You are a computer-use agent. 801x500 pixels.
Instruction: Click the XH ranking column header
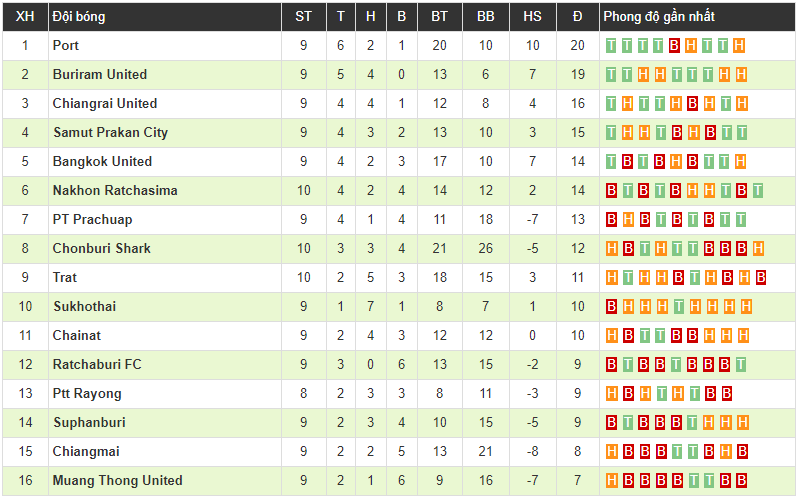pyautogui.click(x=26, y=16)
